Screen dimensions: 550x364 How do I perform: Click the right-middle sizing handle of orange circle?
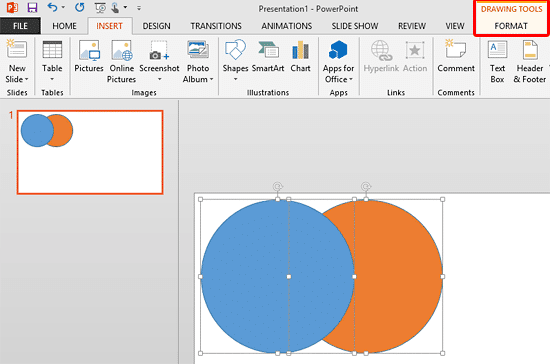(443, 276)
